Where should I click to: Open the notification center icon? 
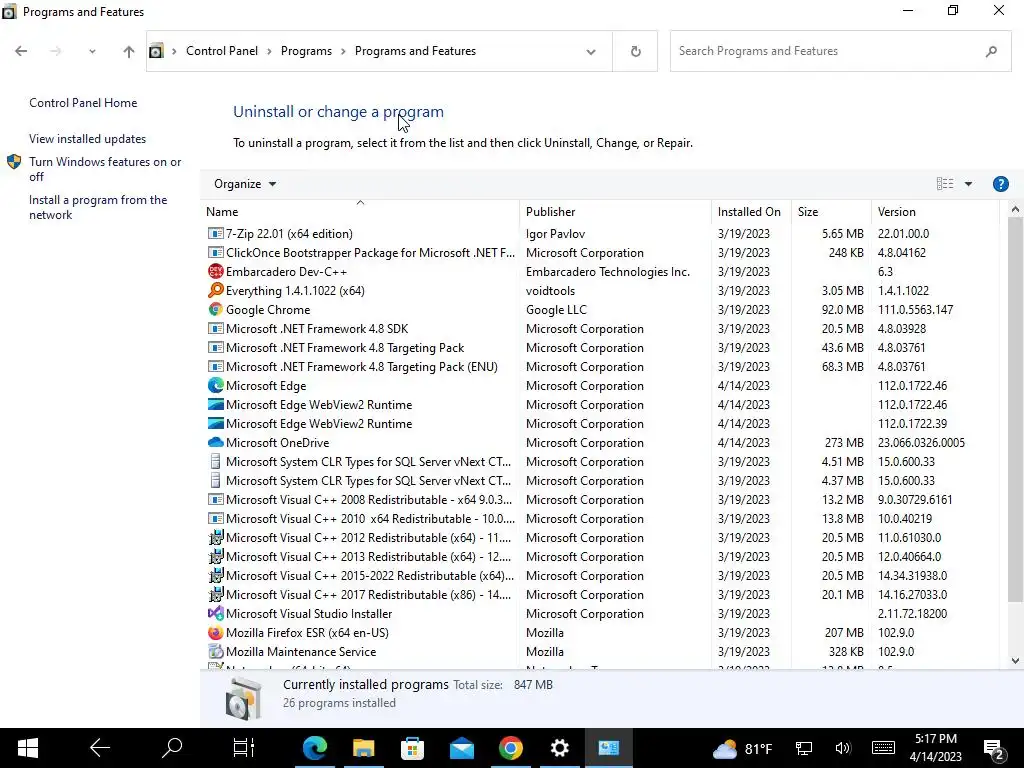click(x=994, y=749)
